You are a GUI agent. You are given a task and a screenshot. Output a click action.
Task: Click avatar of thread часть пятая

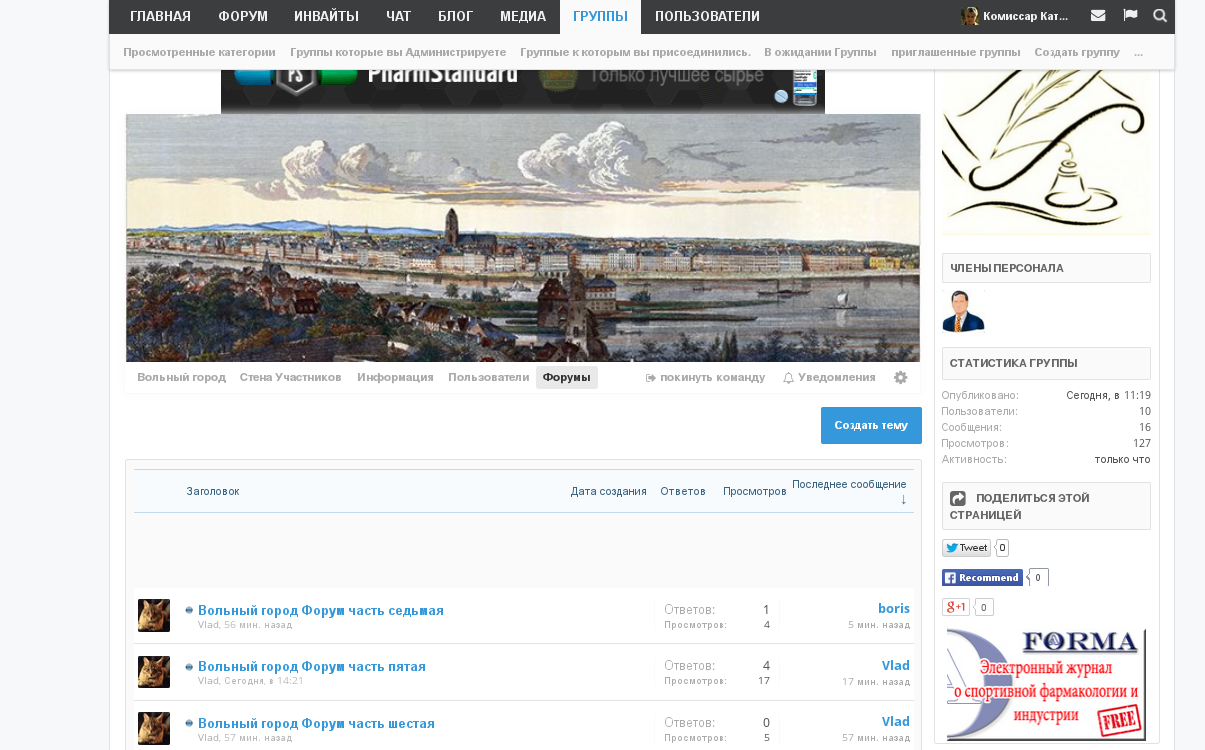(154, 672)
